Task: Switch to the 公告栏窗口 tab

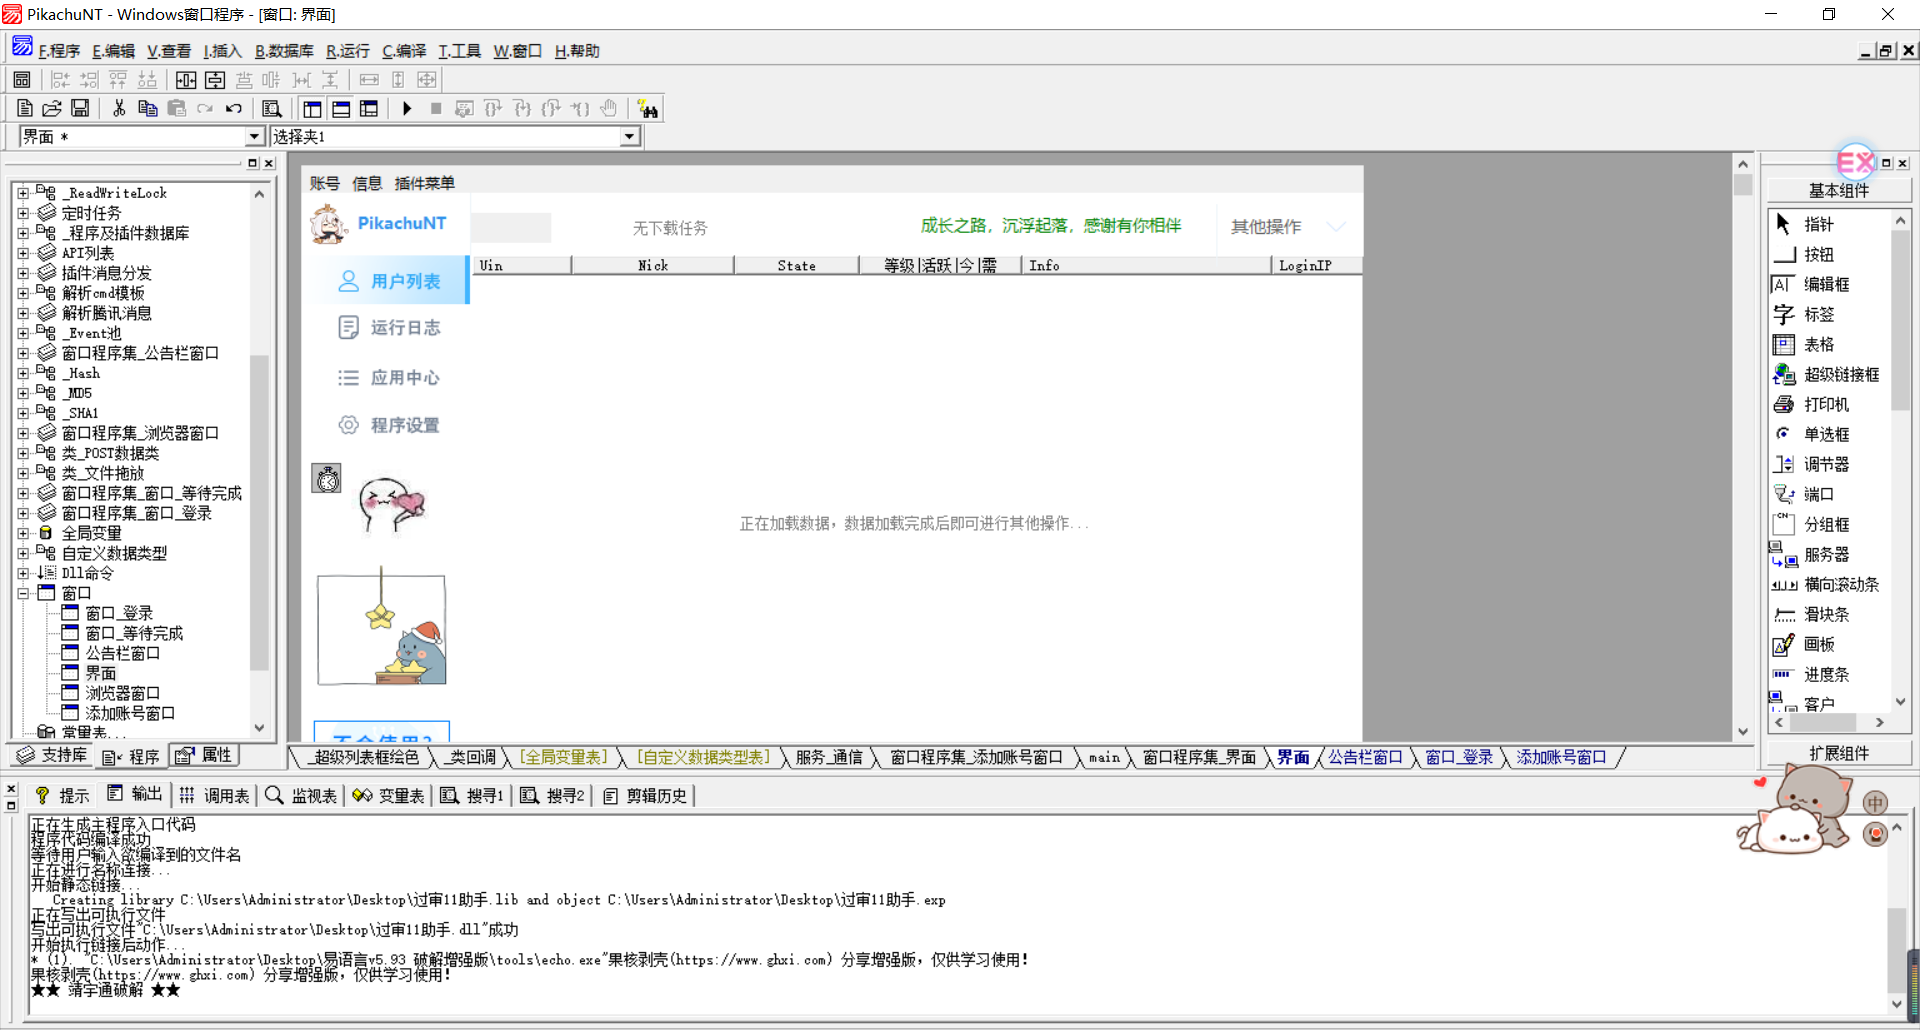Action: click(x=1364, y=758)
